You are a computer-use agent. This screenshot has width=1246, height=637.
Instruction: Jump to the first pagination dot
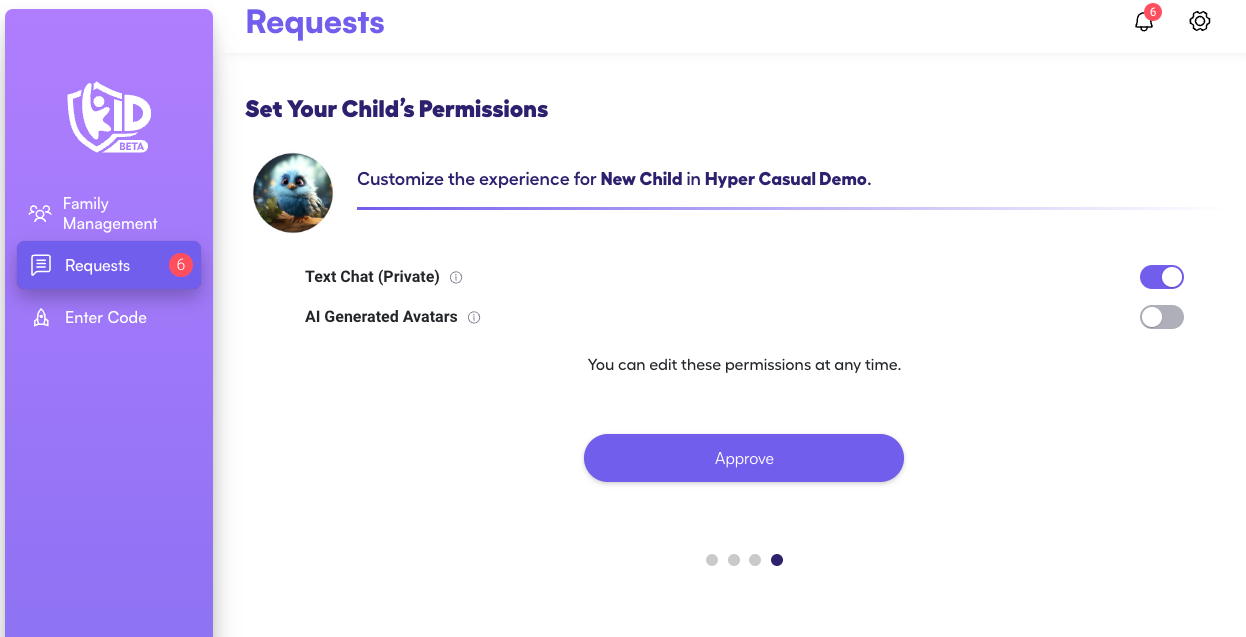click(712, 560)
